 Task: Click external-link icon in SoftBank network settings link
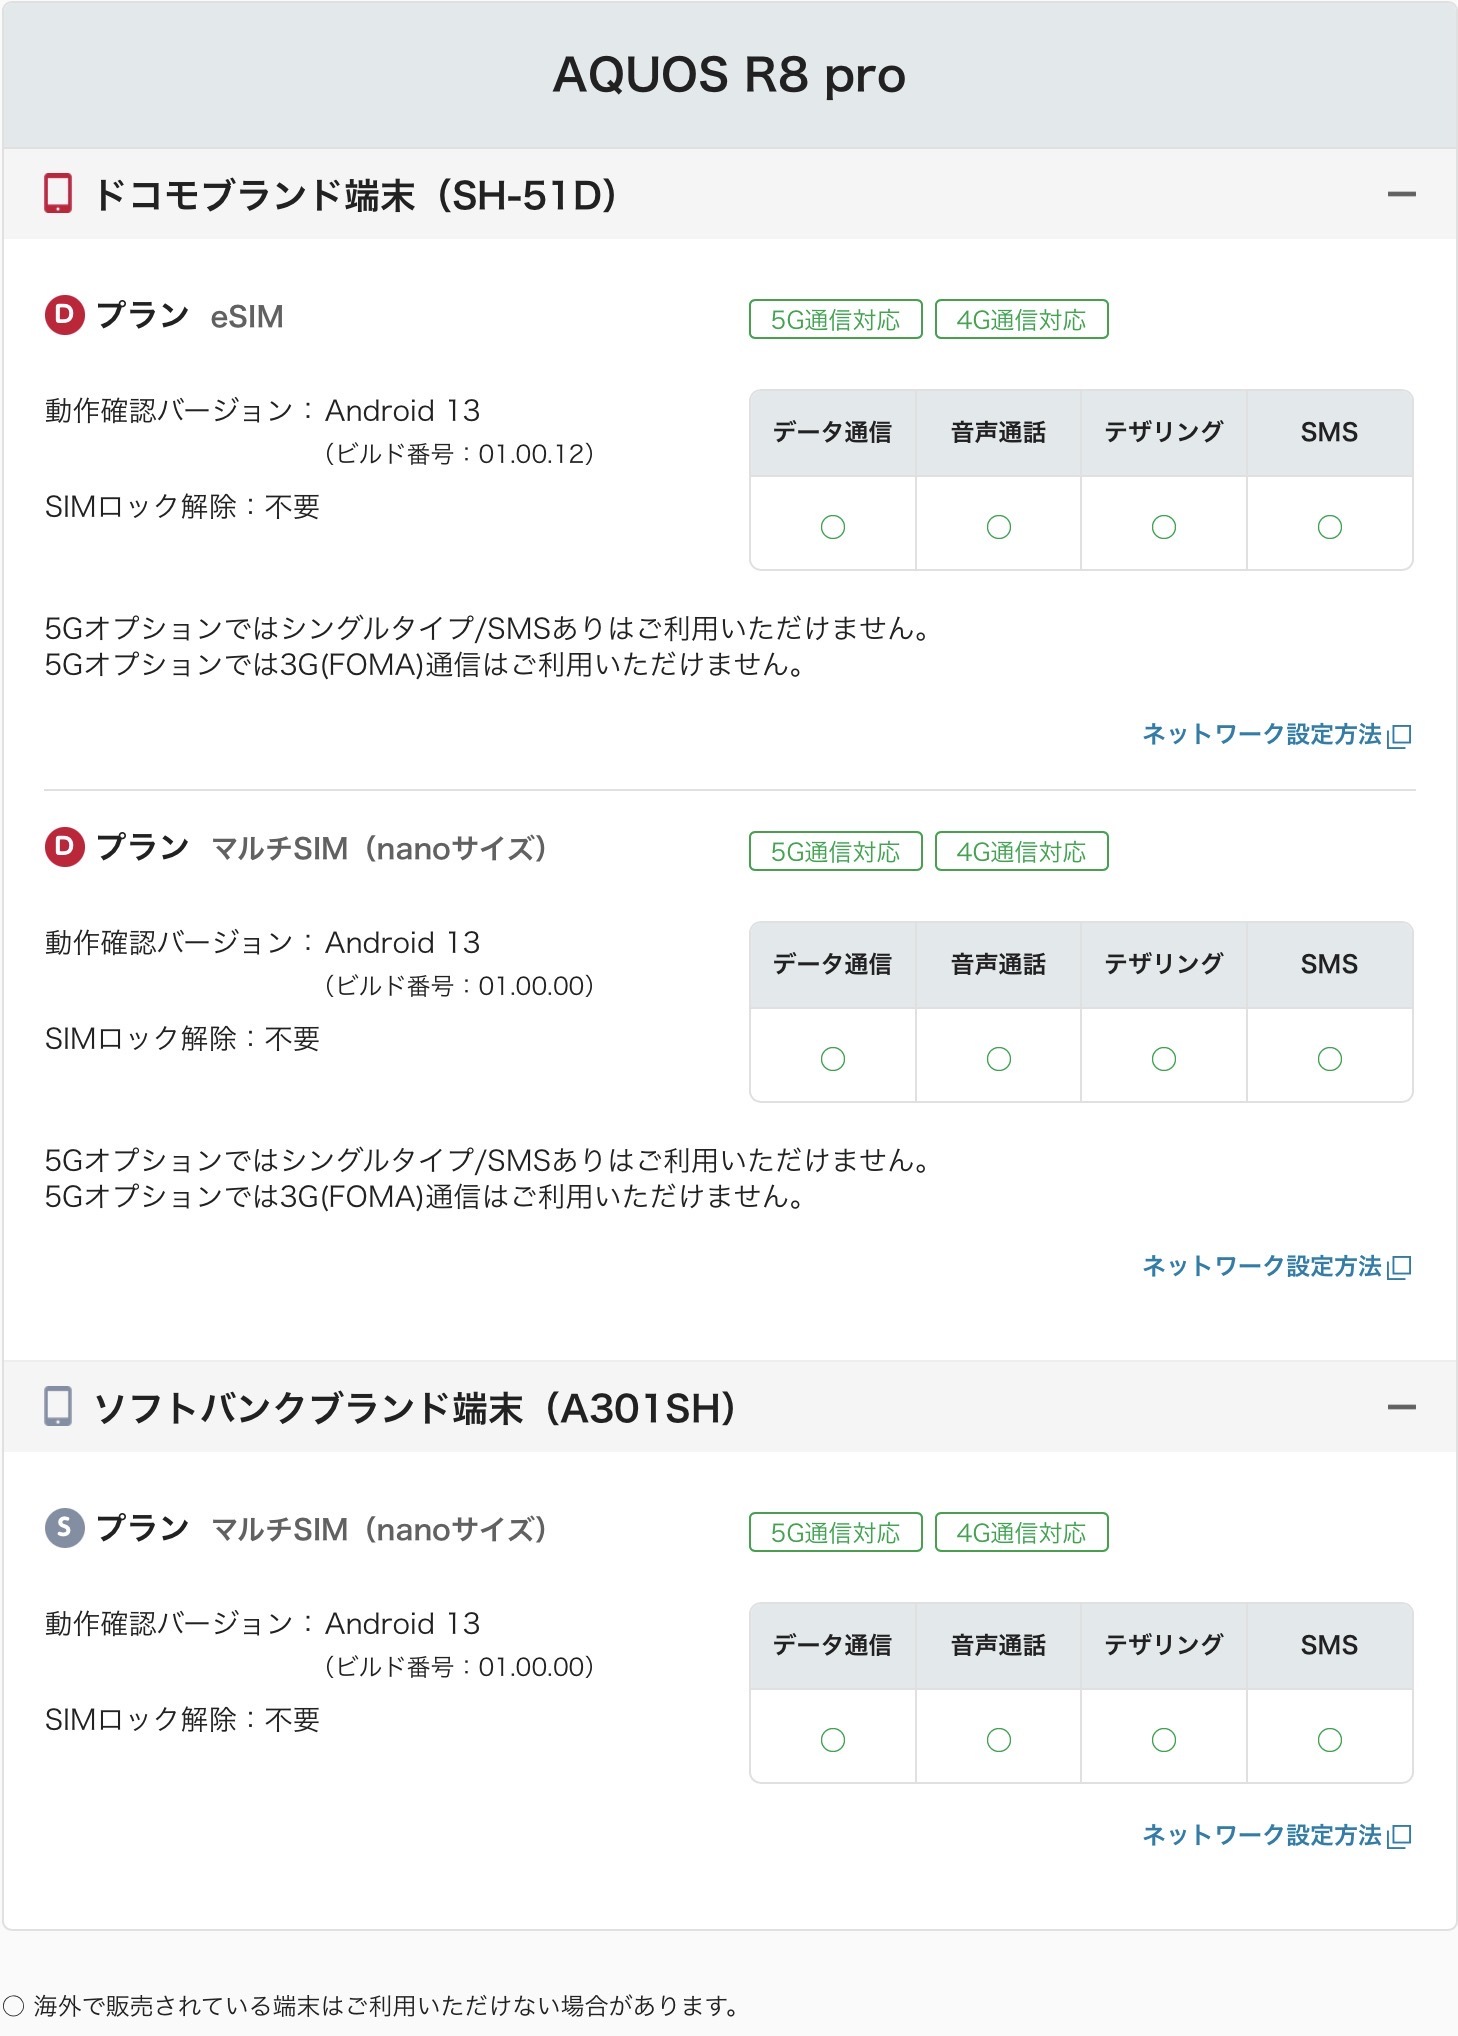1400,1836
